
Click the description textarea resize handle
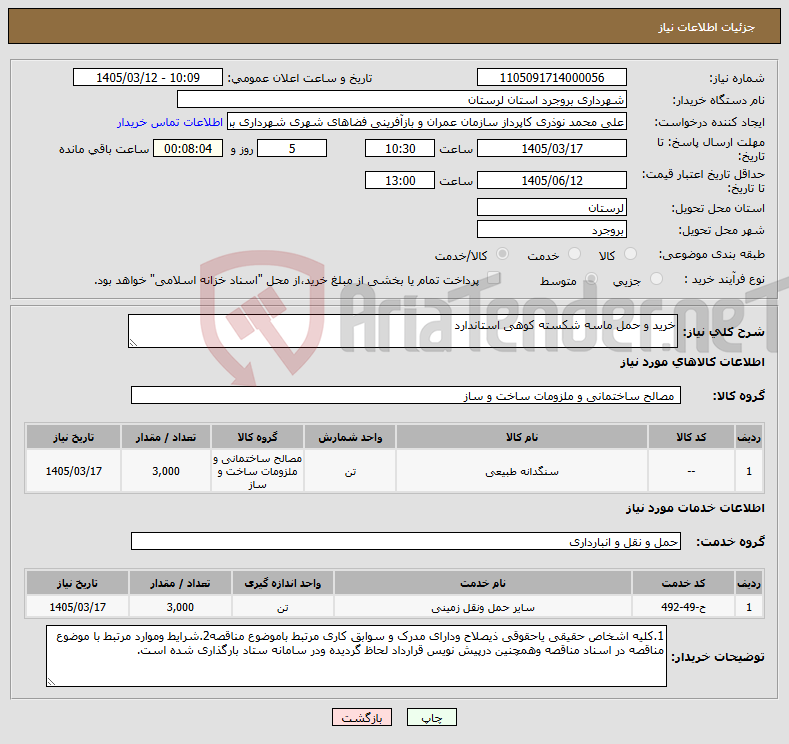click(x=133, y=343)
